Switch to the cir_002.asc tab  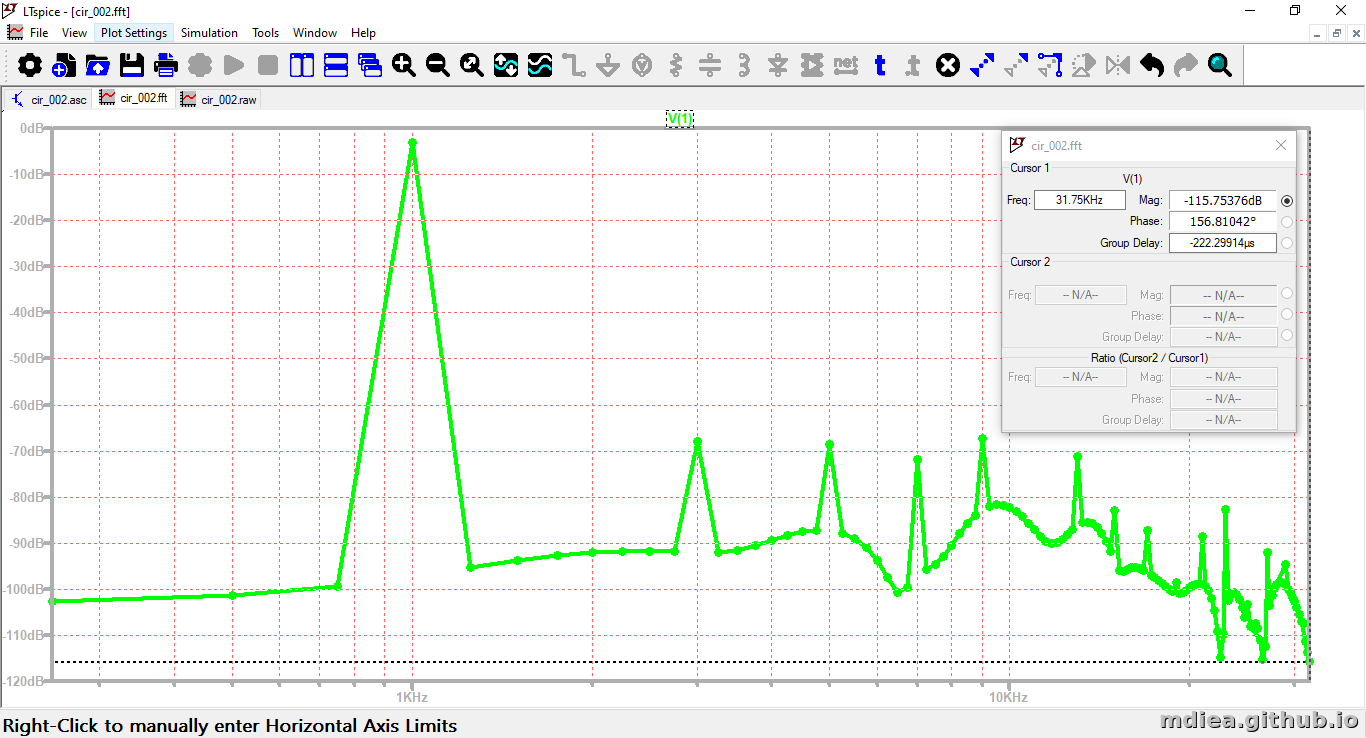[x=49, y=99]
